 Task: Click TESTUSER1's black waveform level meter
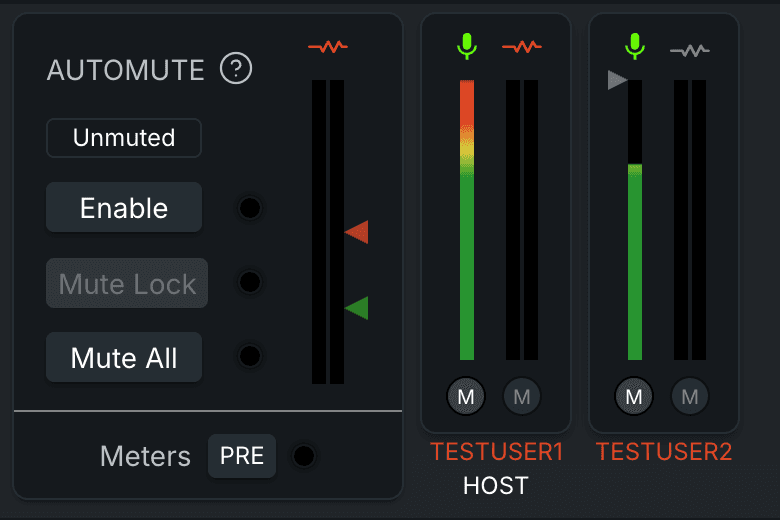(x=522, y=220)
